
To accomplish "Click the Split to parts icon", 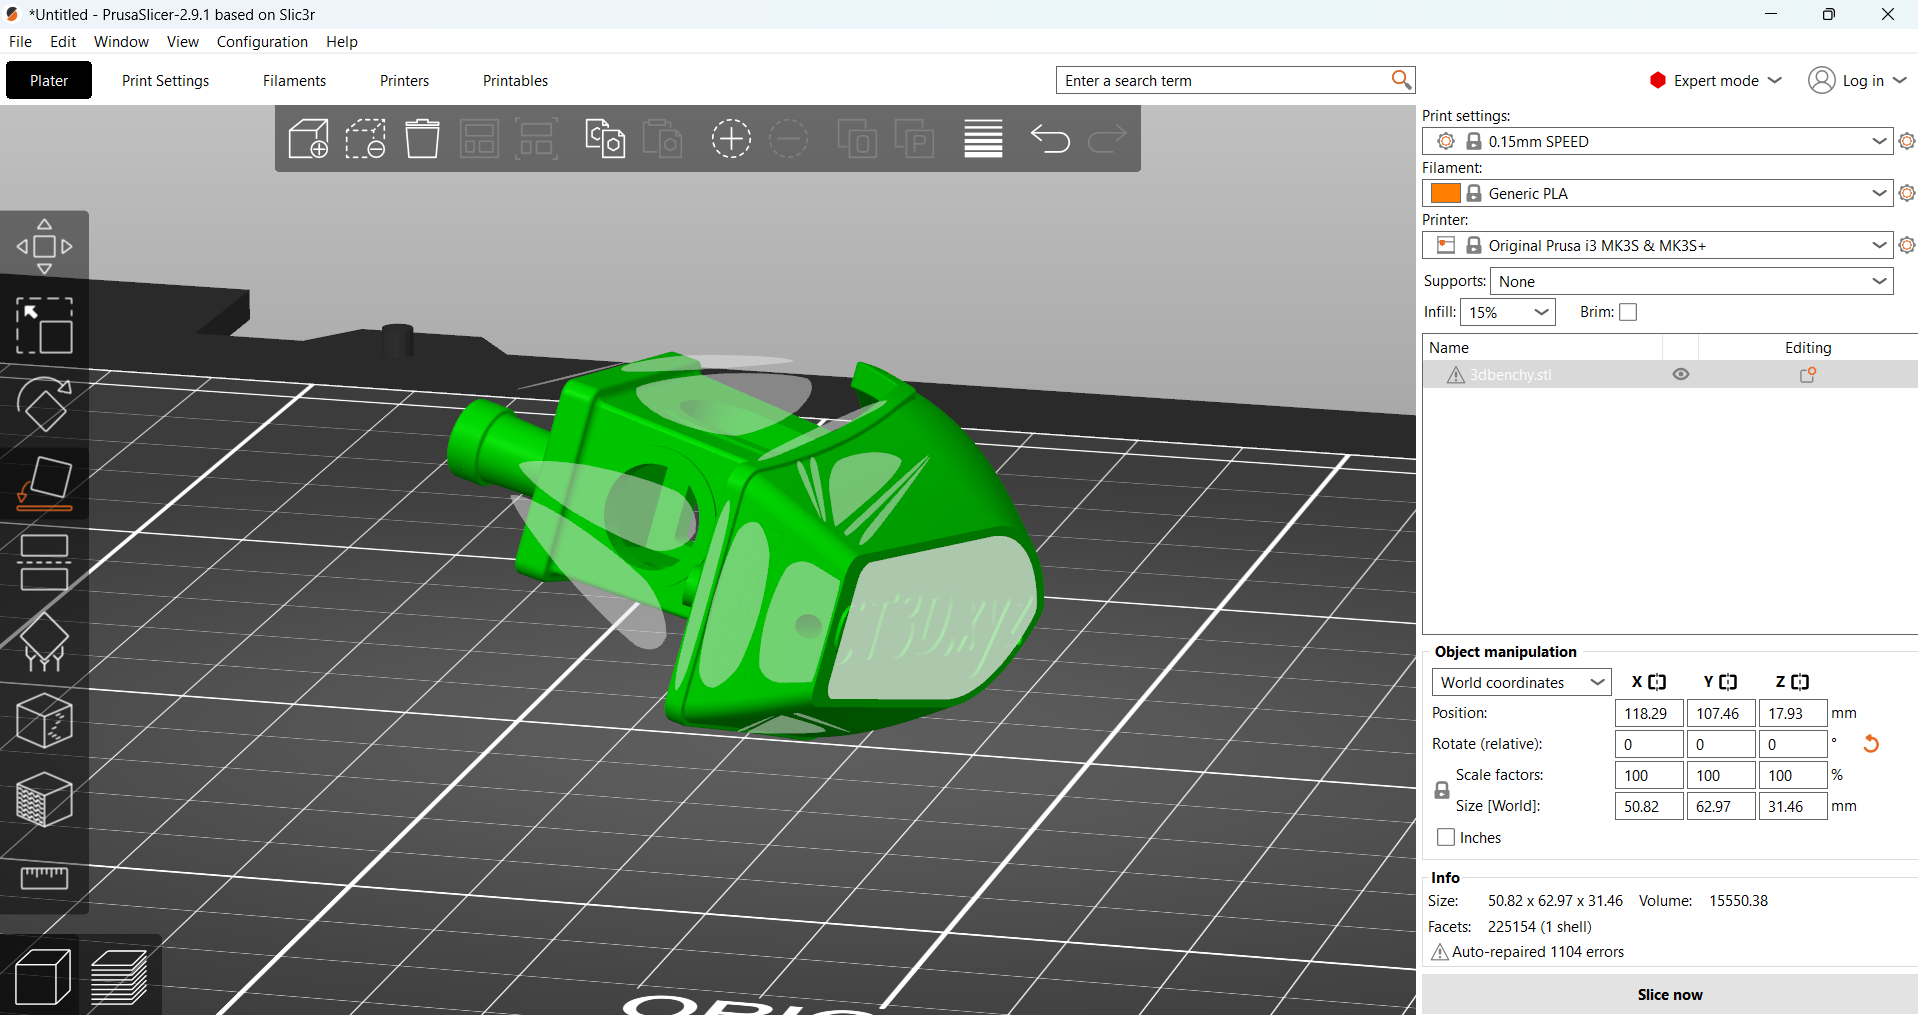I will coord(914,139).
